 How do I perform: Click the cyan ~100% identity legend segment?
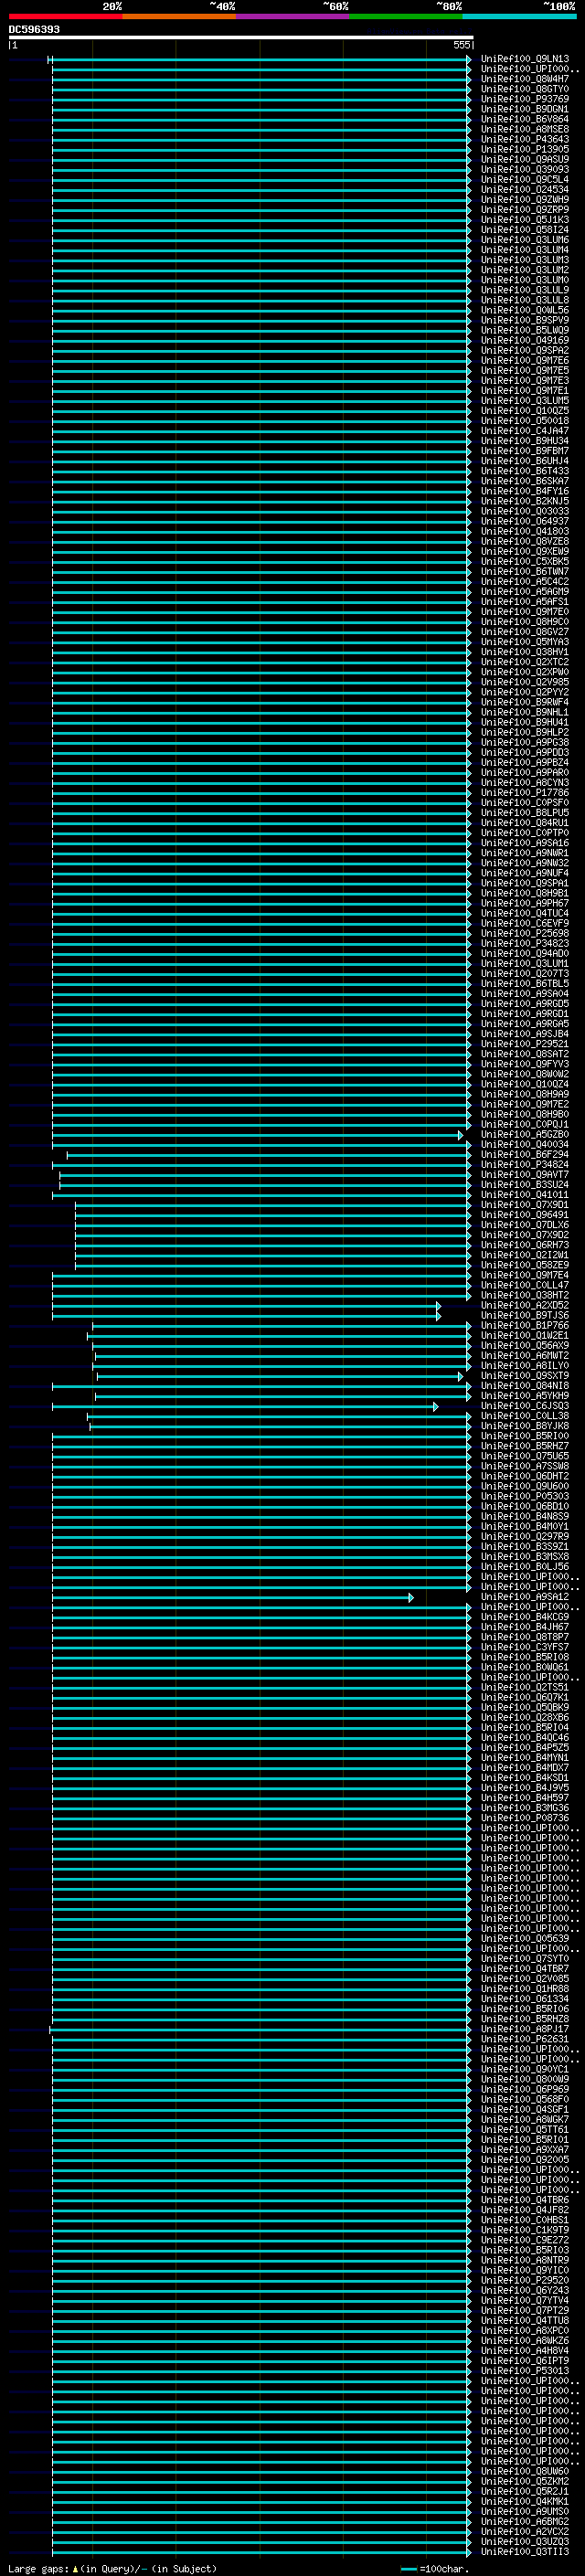pos(519,16)
